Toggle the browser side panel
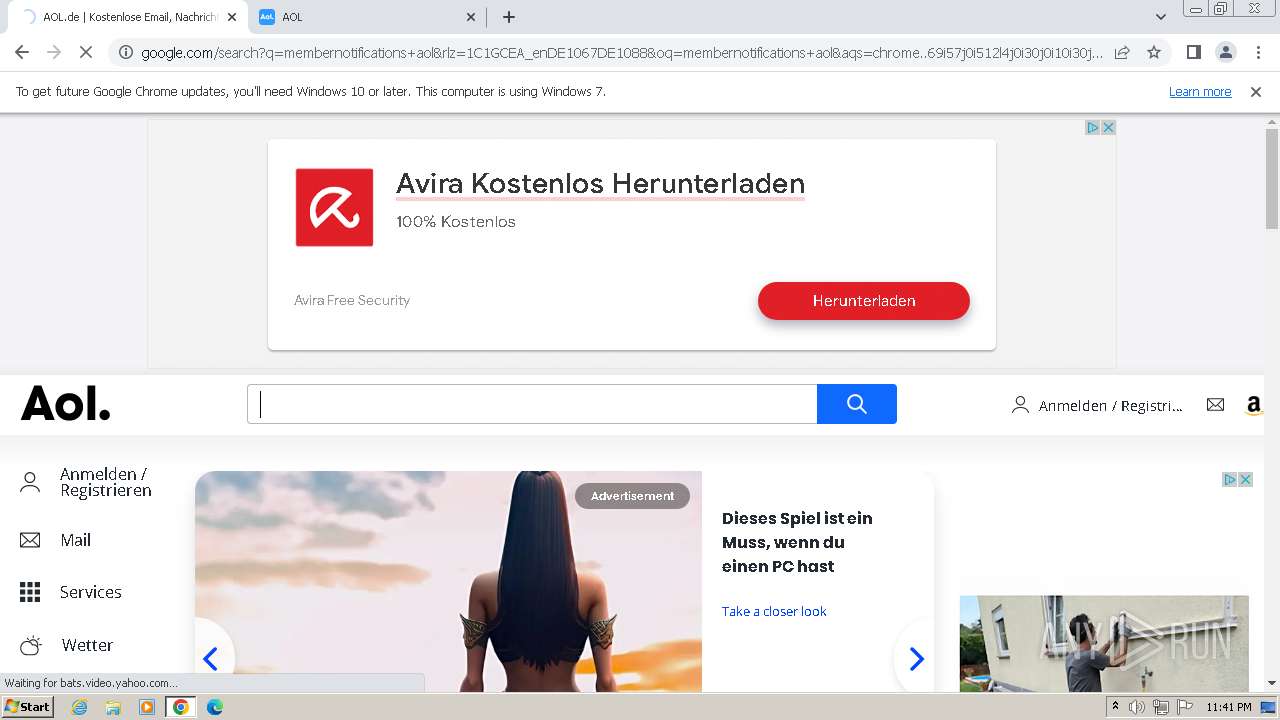The height and width of the screenshot is (720, 1280). tap(1193, 52)
